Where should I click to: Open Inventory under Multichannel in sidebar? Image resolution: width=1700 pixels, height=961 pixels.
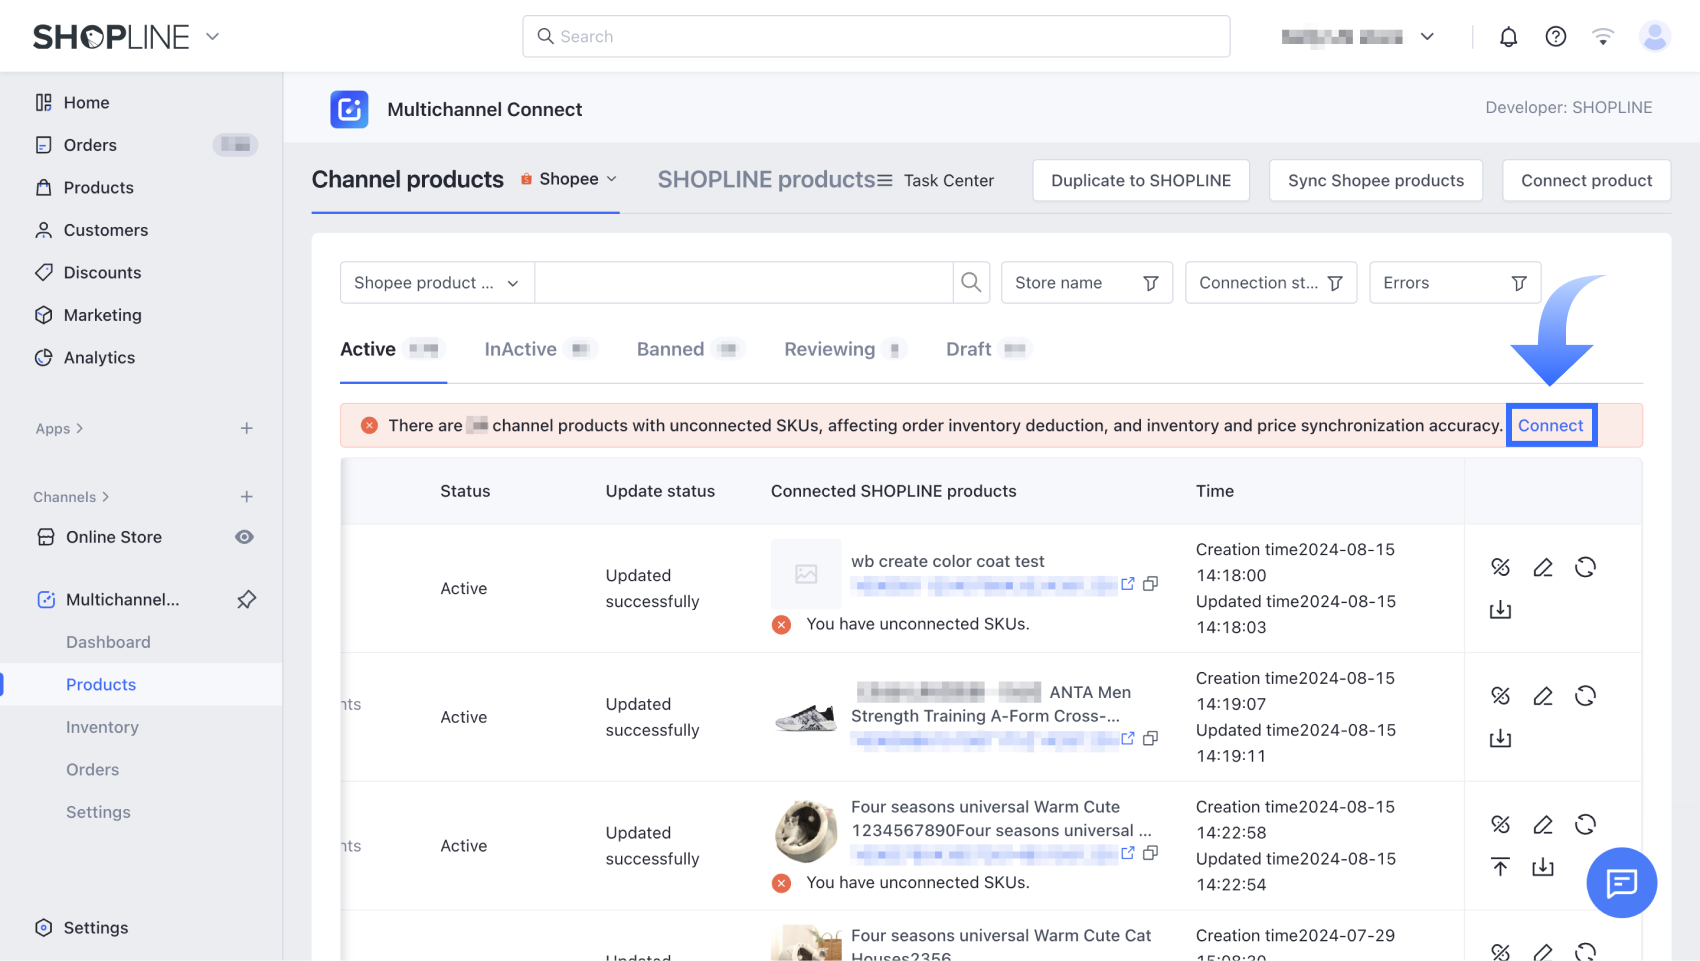(x=102, y=727)
